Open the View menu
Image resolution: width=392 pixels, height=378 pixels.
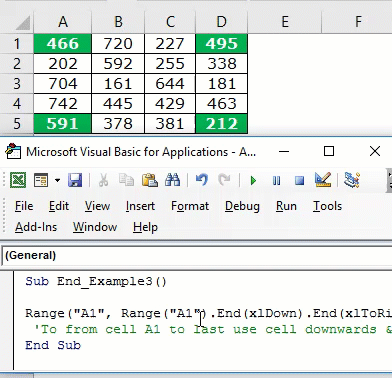click(x=97, y=206)
